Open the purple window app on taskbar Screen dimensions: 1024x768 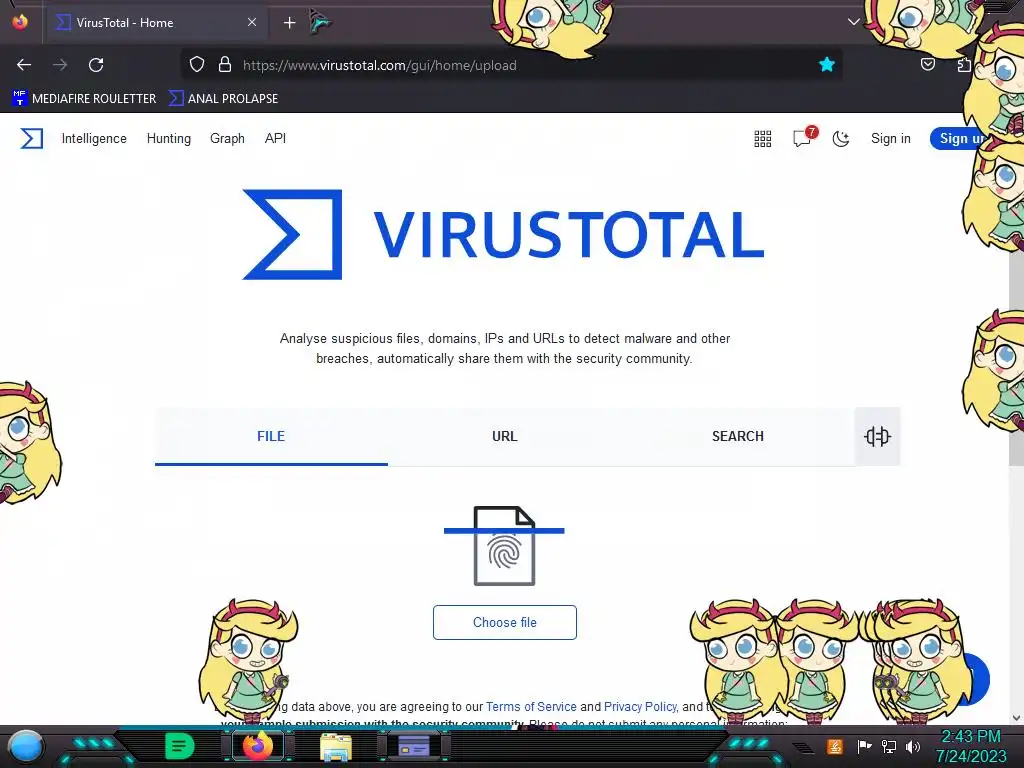point(413,746)
